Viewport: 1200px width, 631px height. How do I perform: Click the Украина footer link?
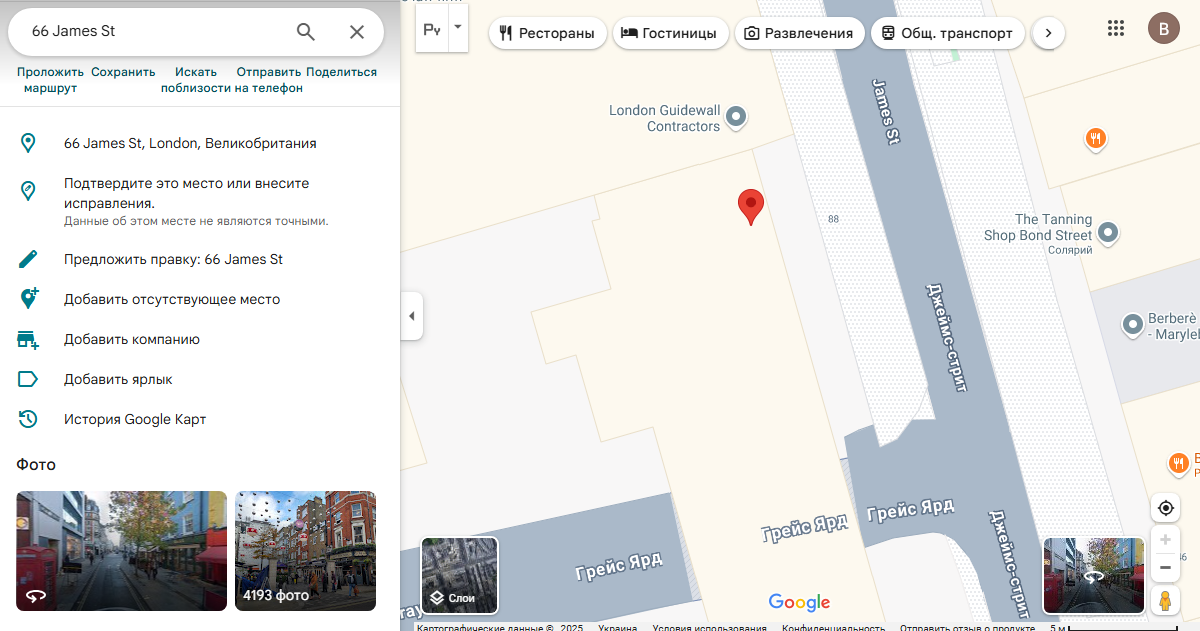617,627
